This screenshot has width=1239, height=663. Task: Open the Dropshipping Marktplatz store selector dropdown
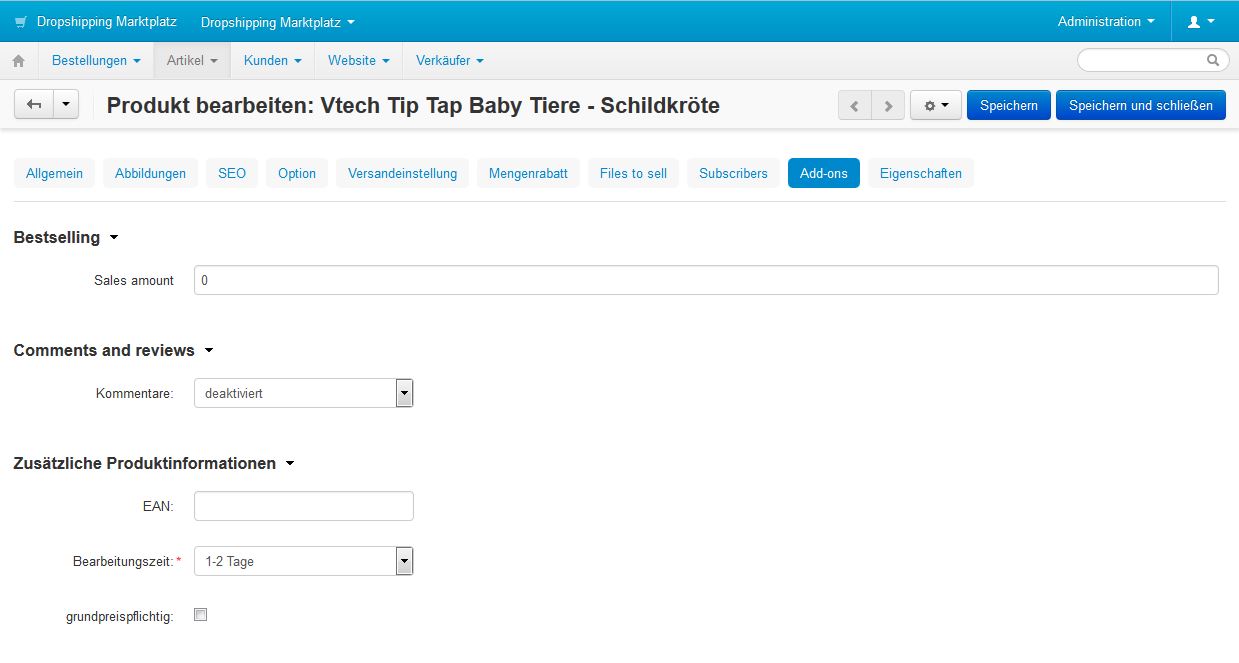[x=278, y=21]
